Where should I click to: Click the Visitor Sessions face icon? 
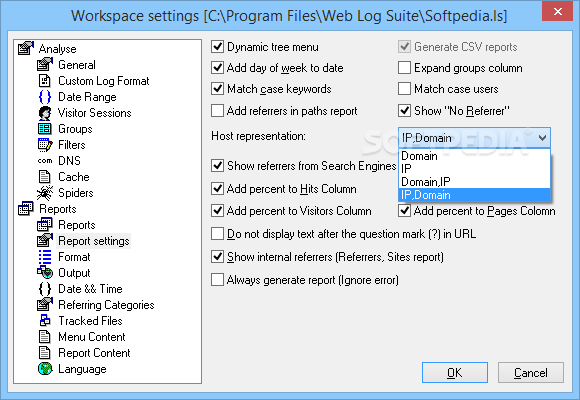pyautogui.click(x=45, y=113)
